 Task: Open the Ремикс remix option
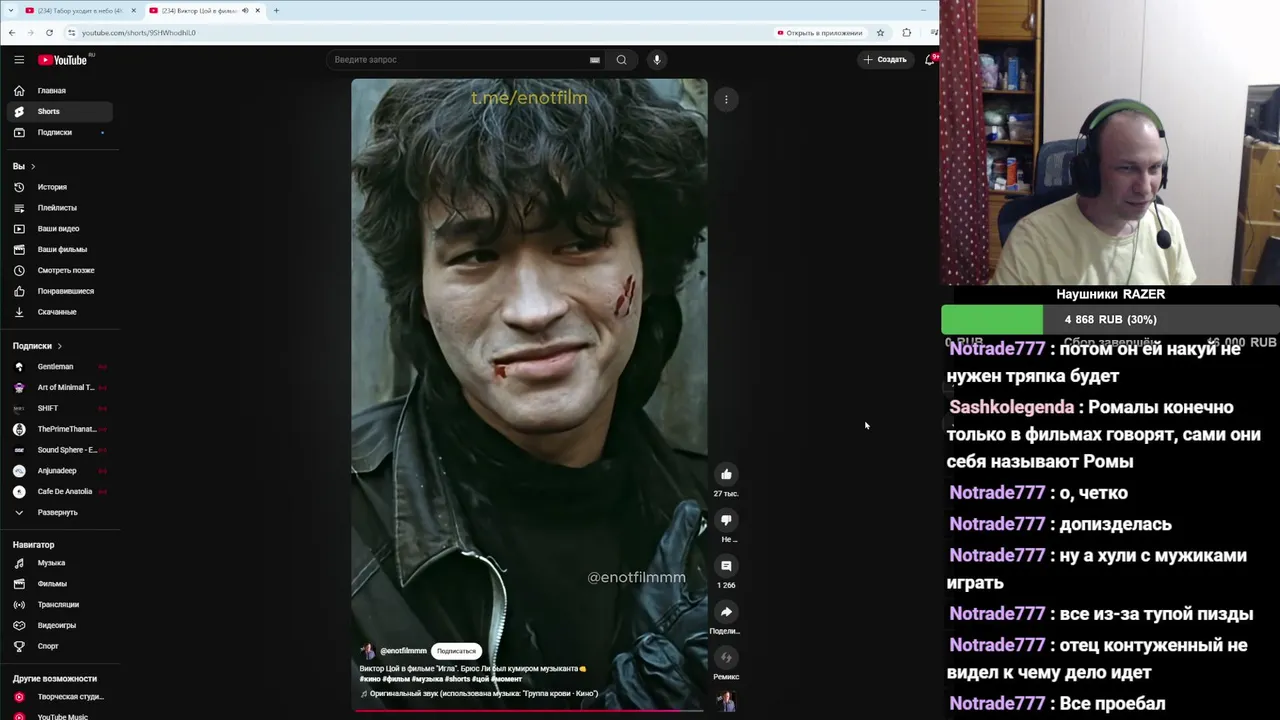coord(726,658)
